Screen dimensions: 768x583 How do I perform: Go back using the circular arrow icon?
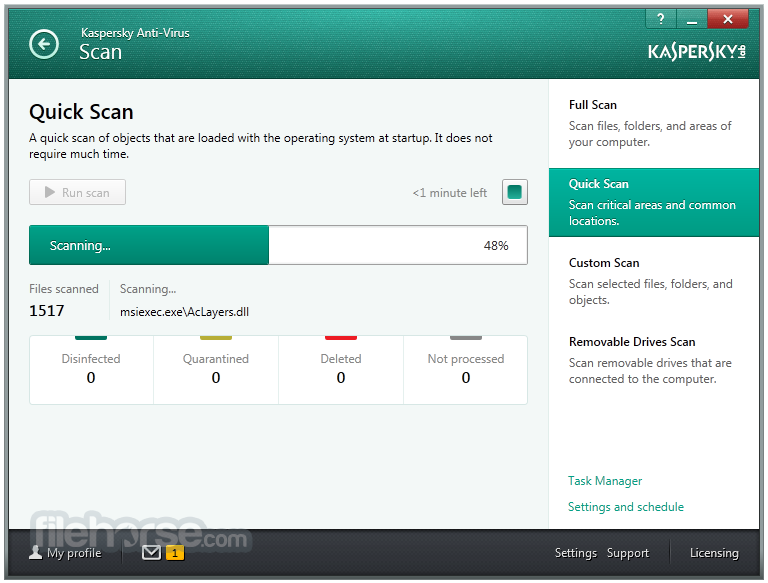pyautogui.click(x=44, y=45)
